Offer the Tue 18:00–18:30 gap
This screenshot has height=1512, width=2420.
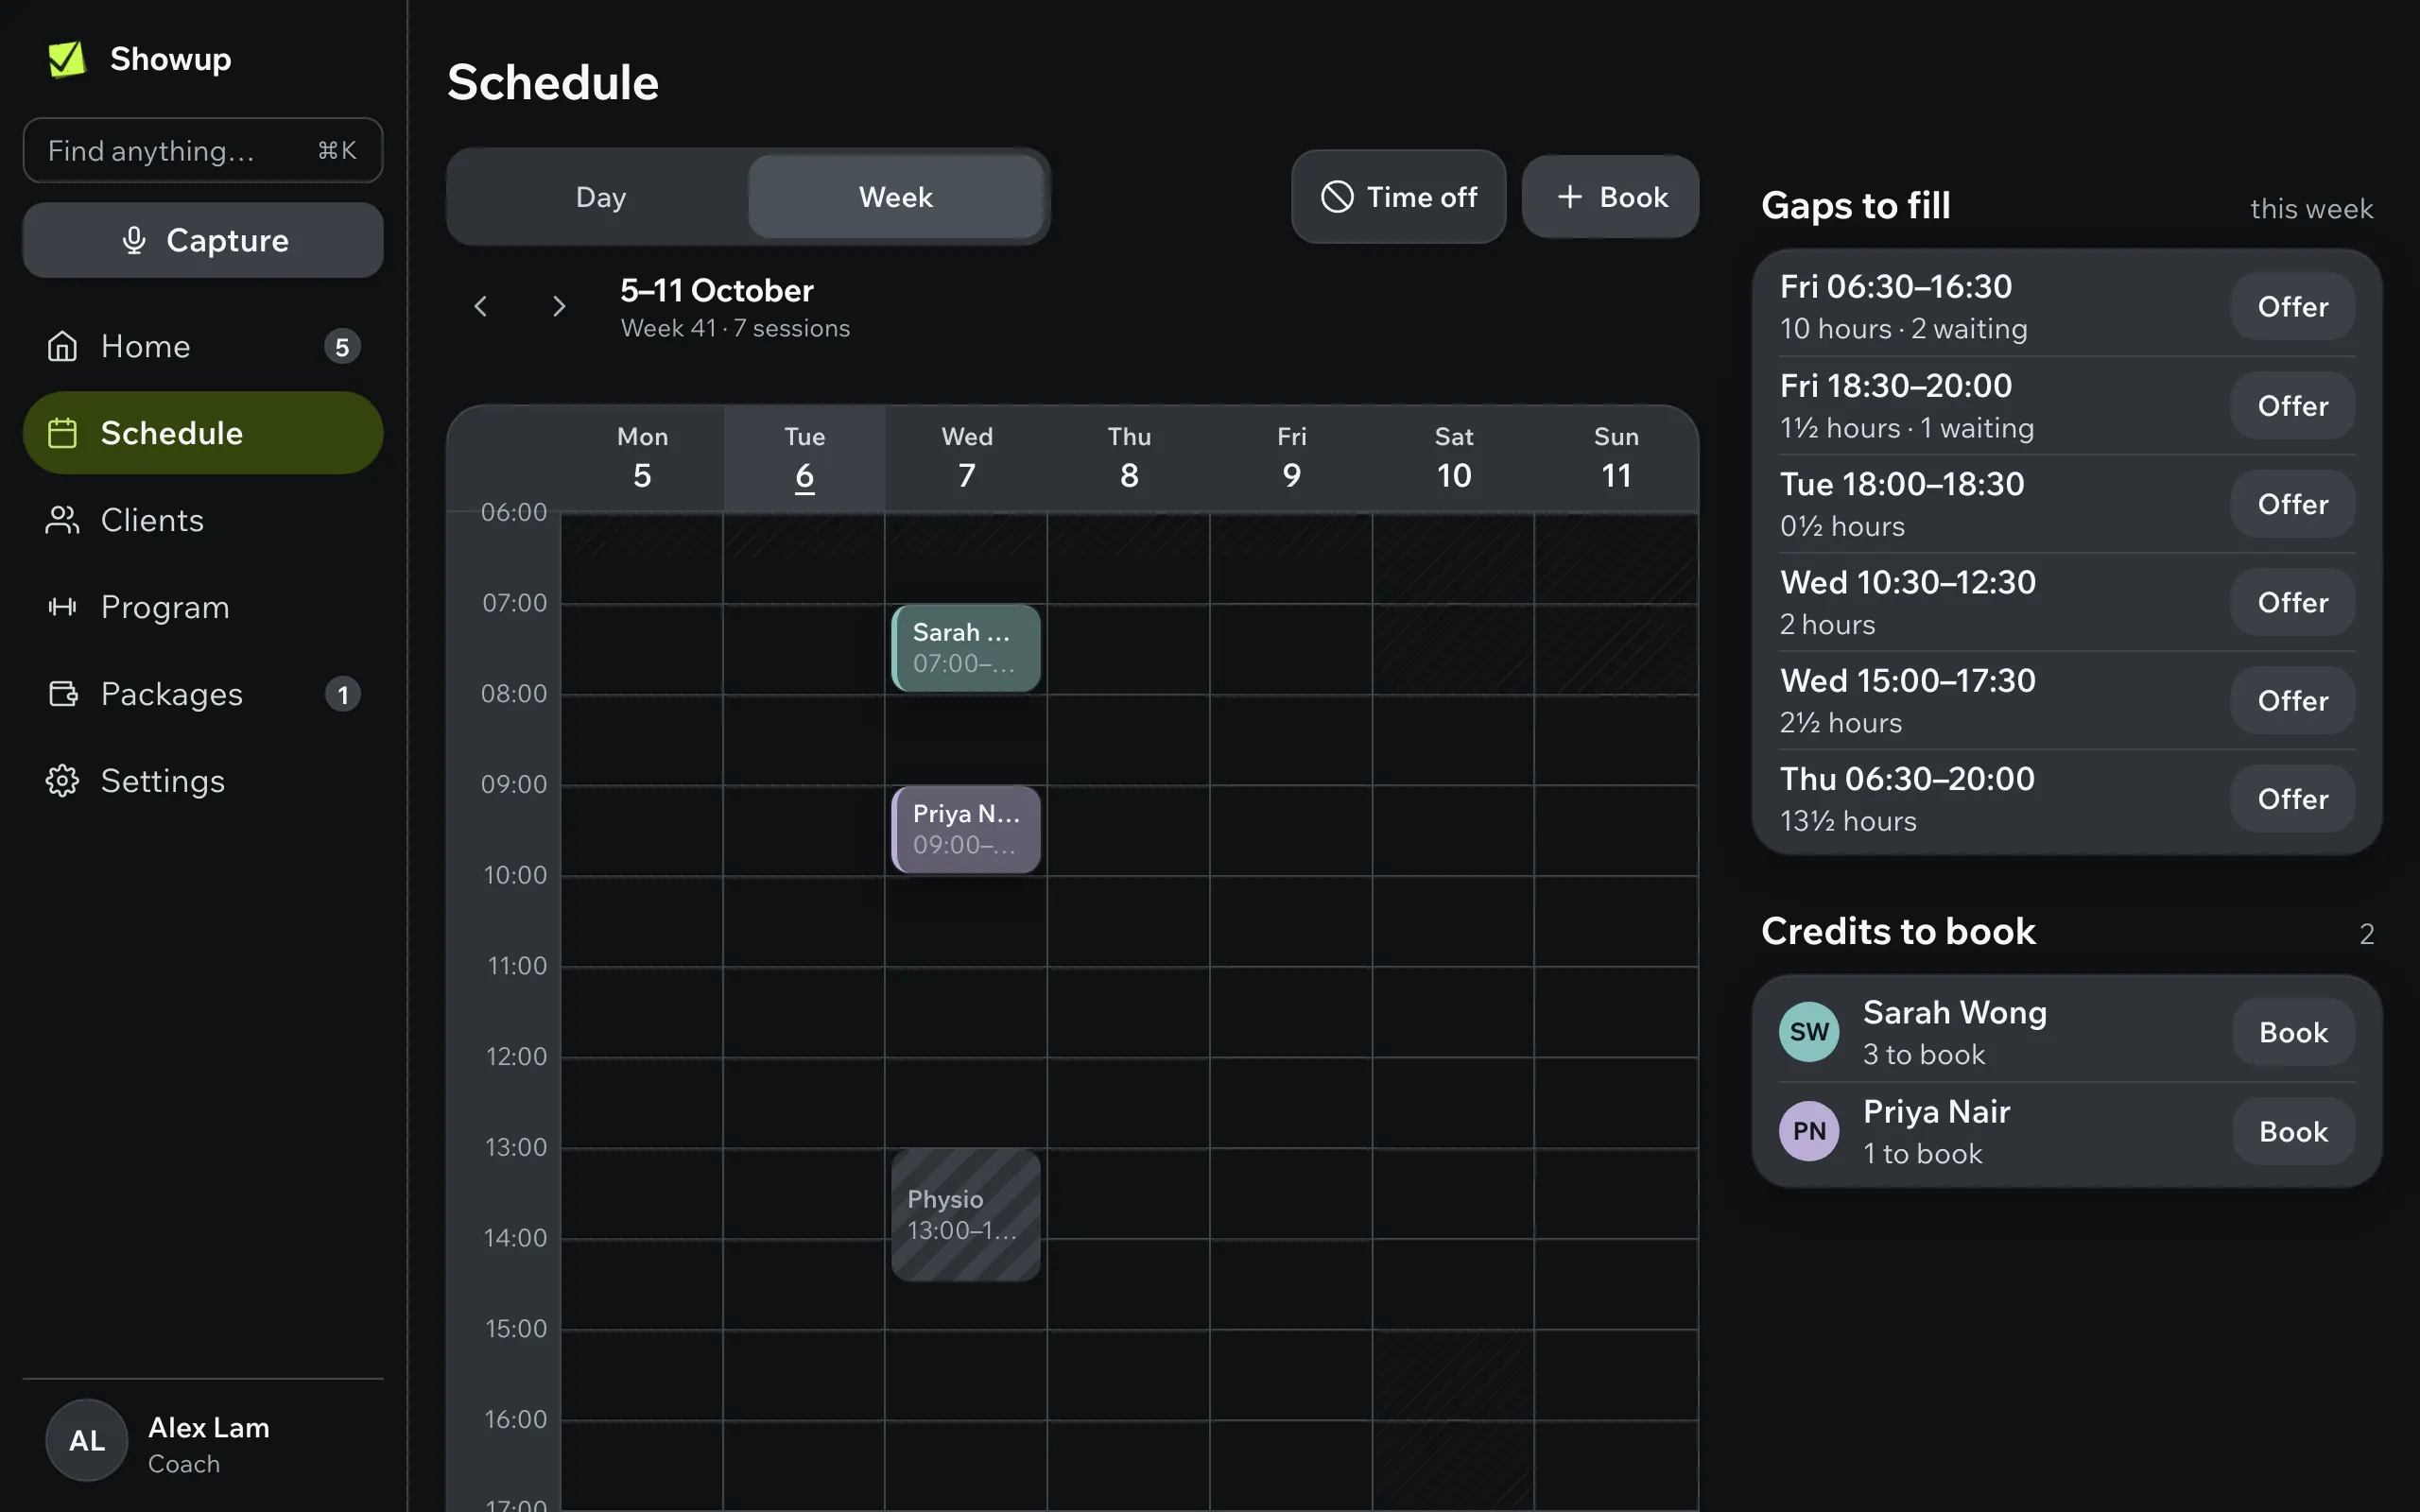point(2292,504)
